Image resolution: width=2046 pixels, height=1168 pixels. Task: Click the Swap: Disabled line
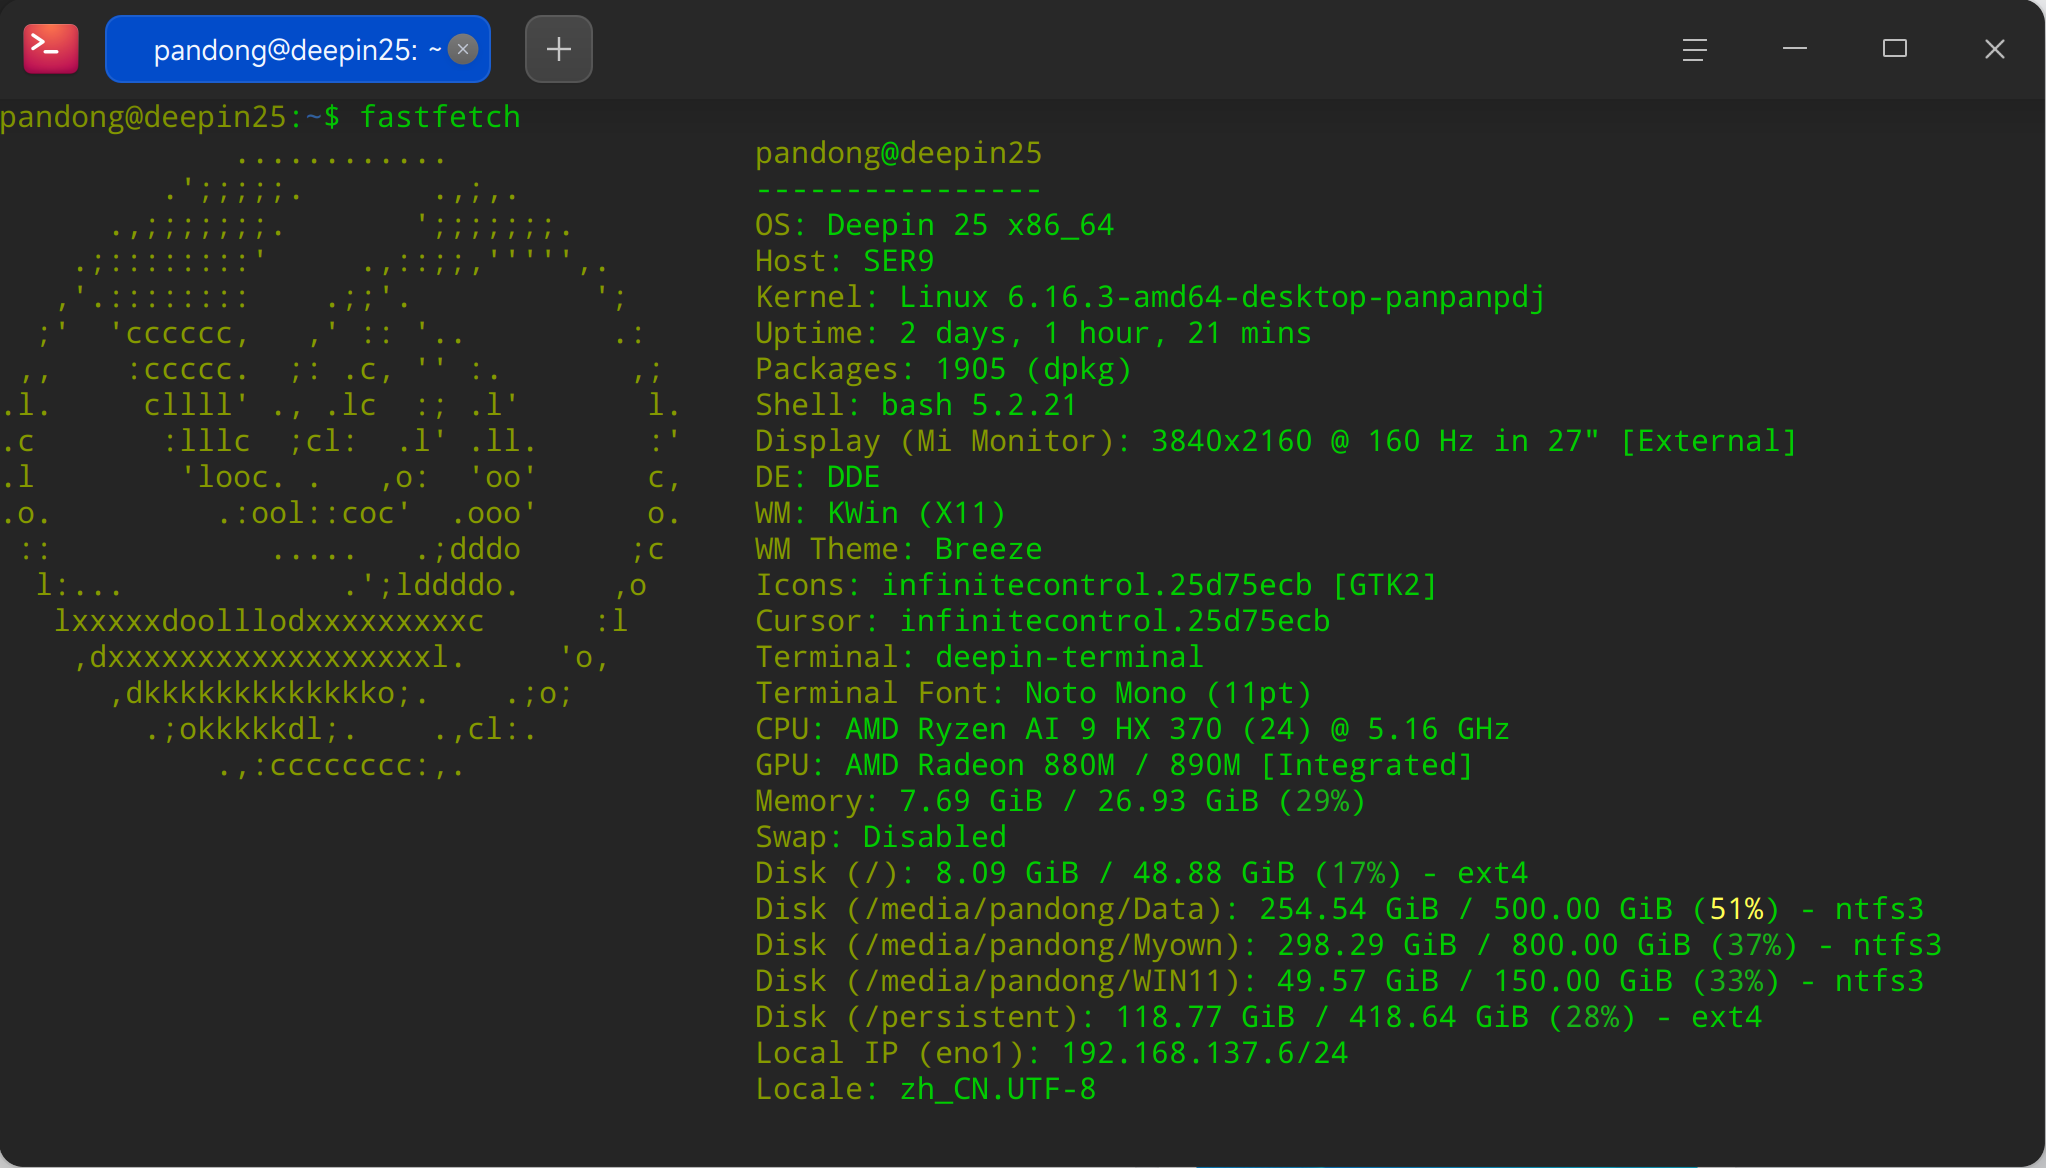880,837
